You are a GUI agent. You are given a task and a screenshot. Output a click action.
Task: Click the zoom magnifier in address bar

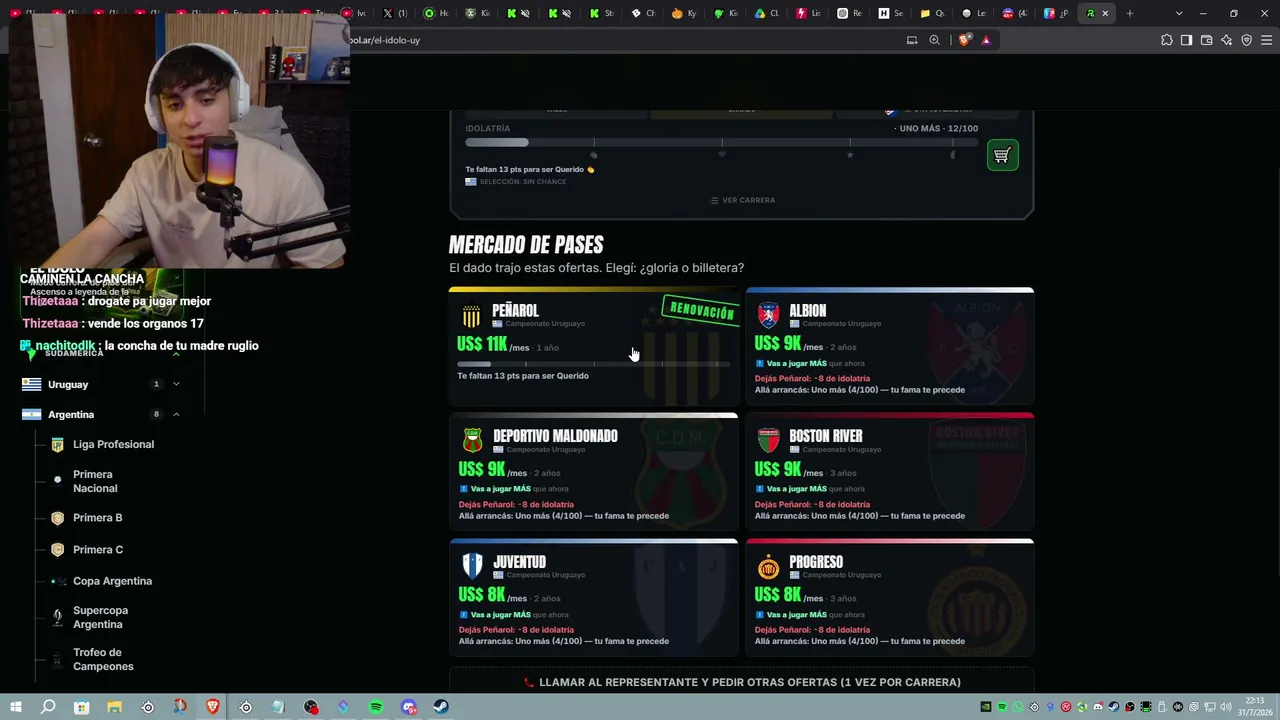(x=934, y=40)
